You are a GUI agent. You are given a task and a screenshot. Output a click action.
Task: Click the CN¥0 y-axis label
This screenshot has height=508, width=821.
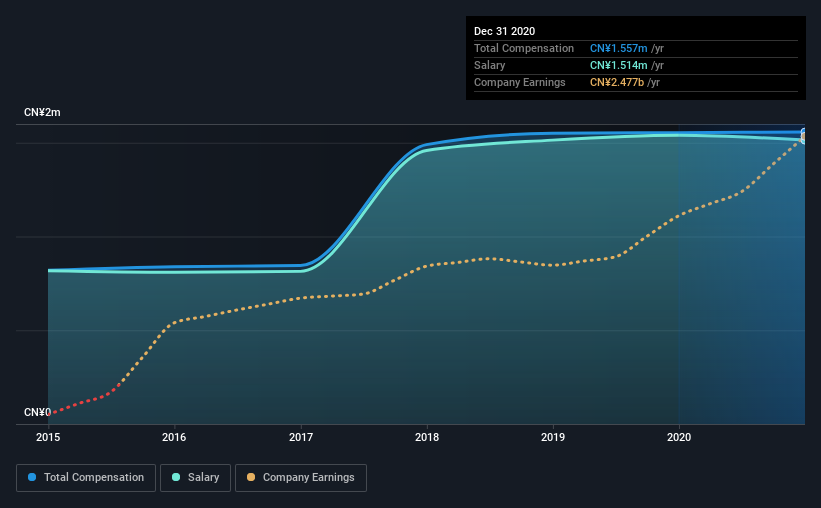[x=37, y=413]
